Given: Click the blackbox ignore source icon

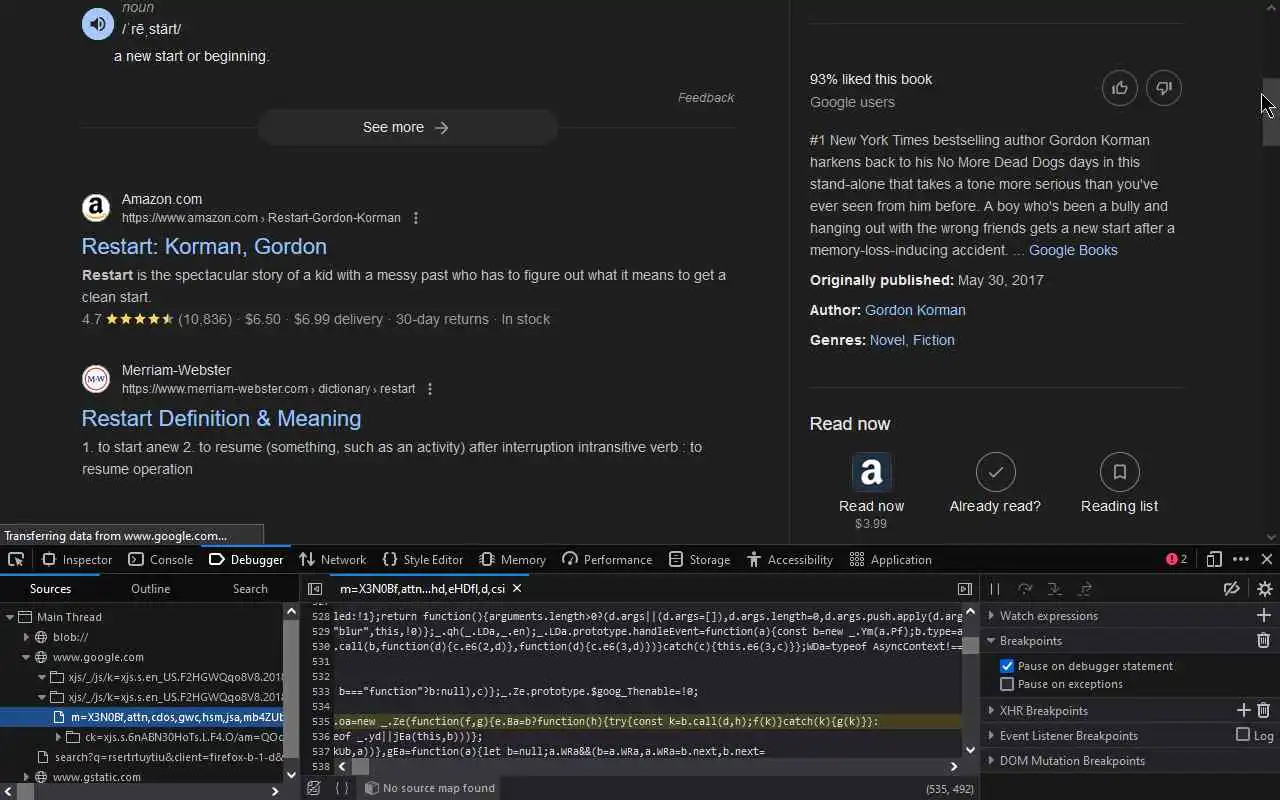Looking at the screenshot, I should [313, 788].
